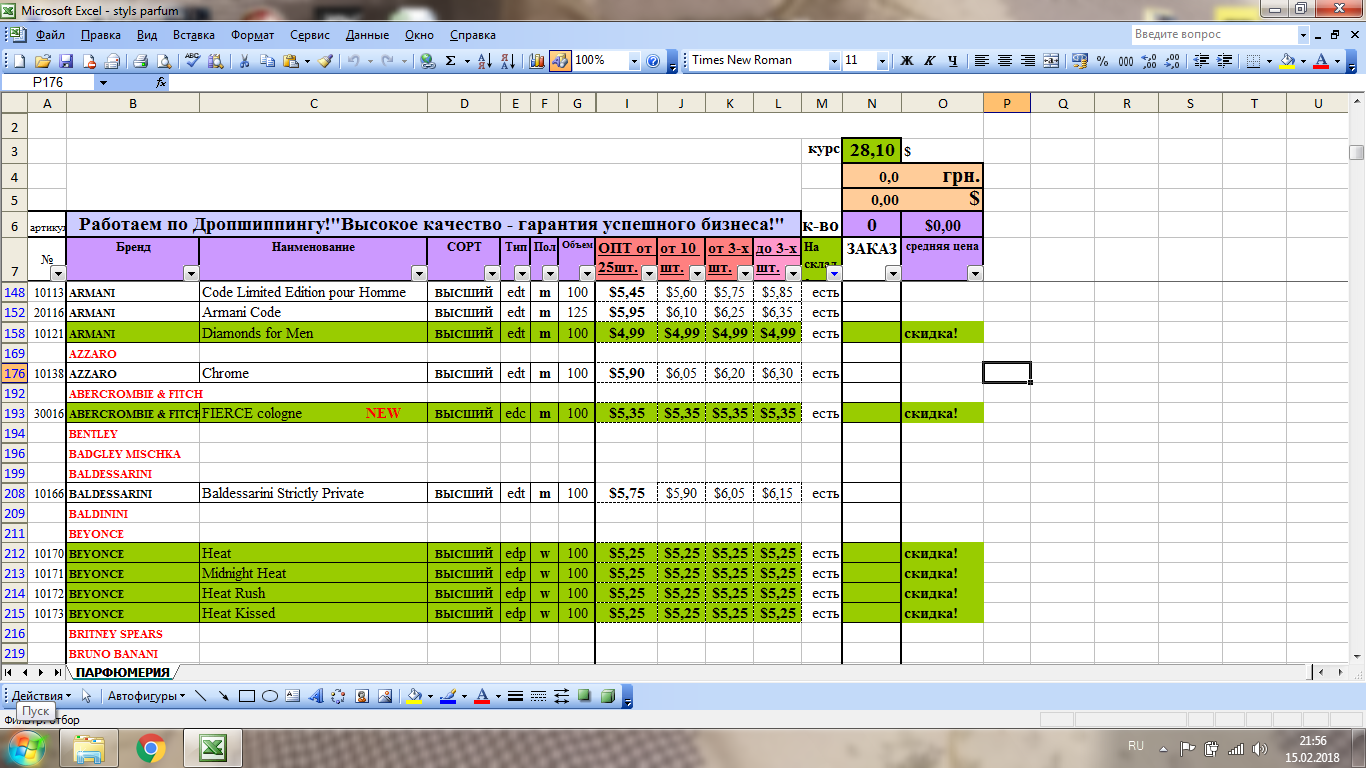Cut the selection with the scissors icon
The height and width of the screenshot is (768, 1366).
coord(244,61)
